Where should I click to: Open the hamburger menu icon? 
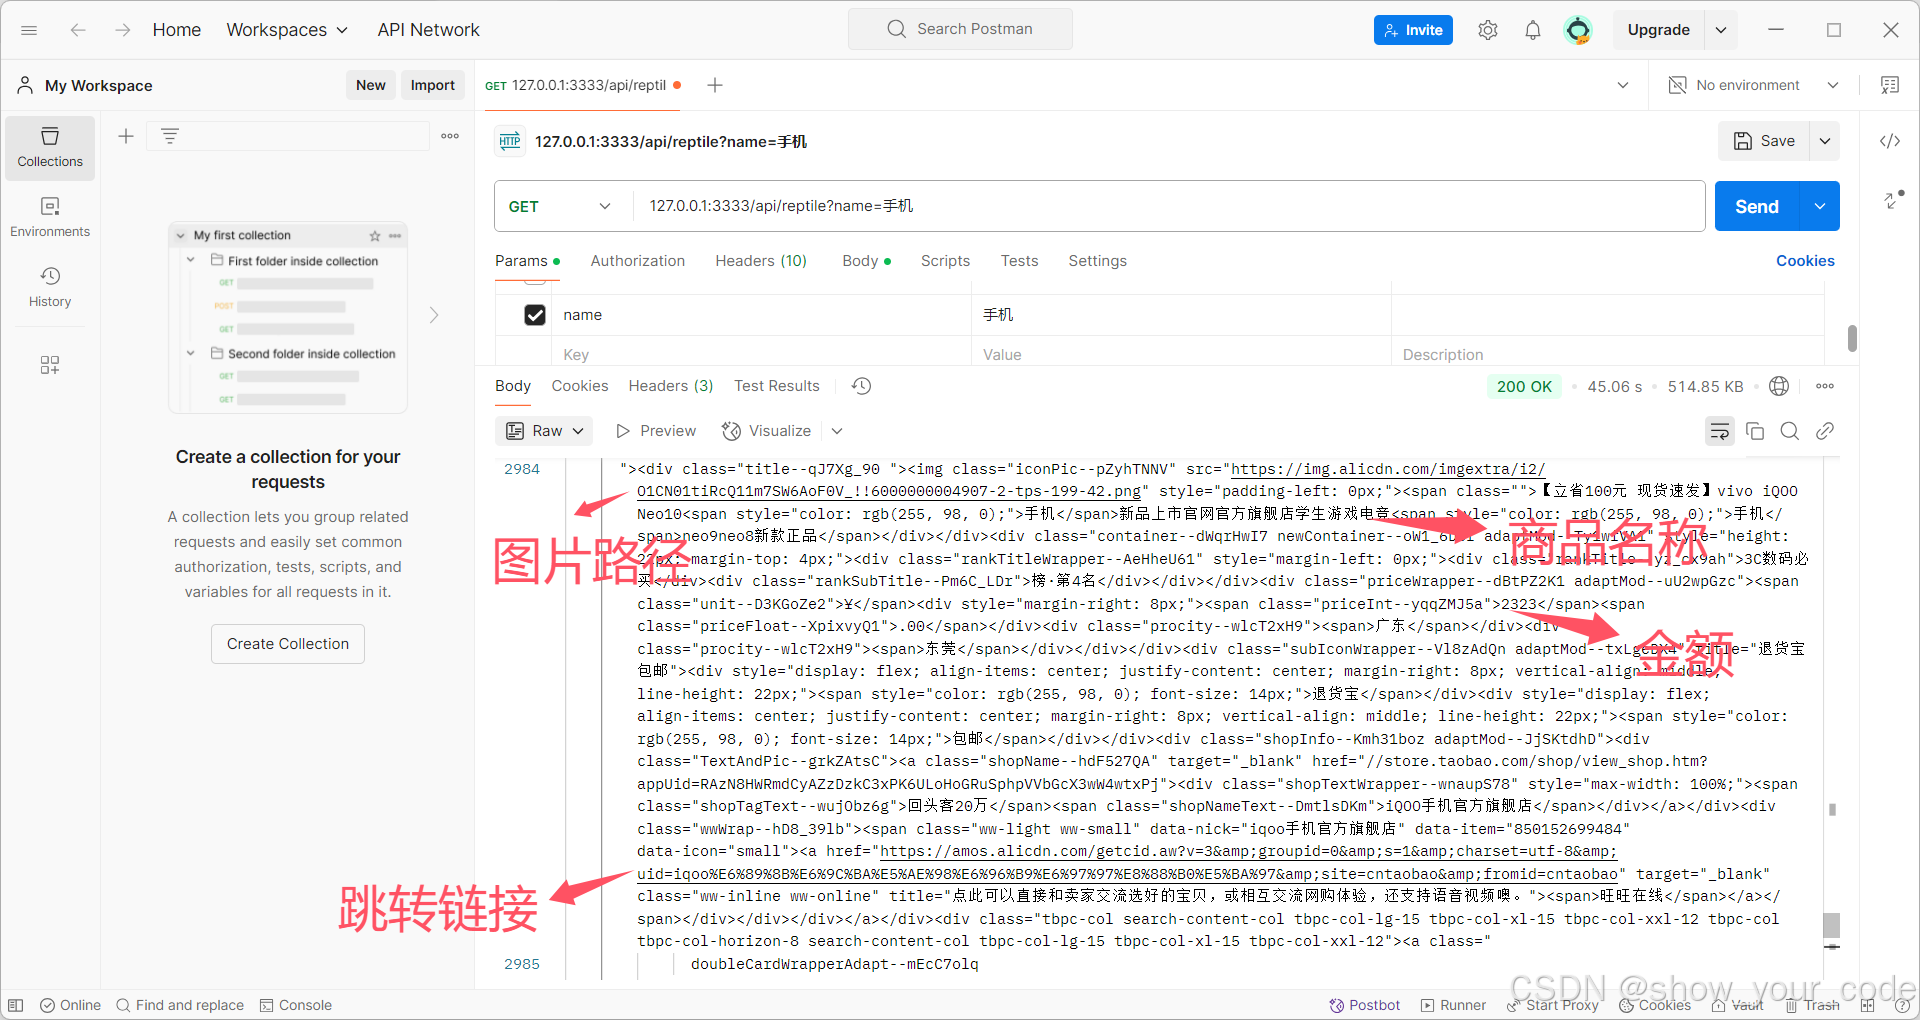tap(29, 30)
